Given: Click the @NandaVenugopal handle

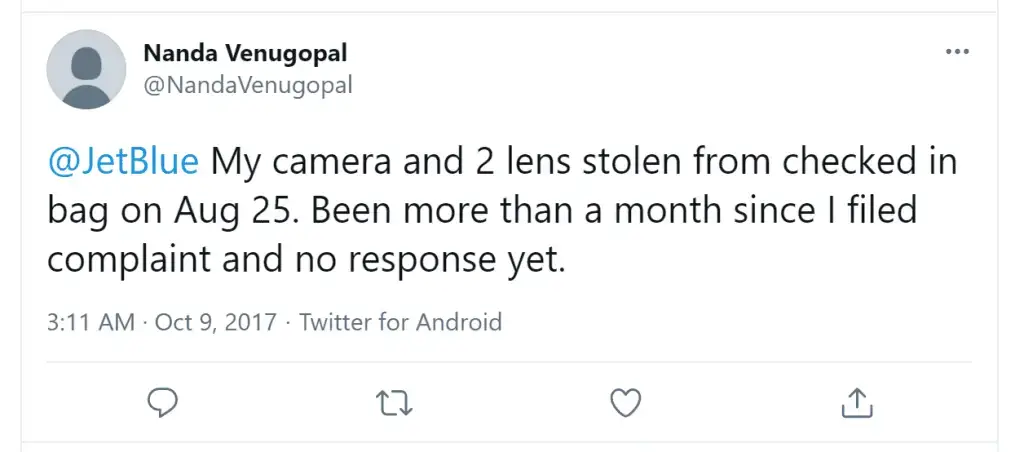Looking at the screenshot, I should pos(248,86).
